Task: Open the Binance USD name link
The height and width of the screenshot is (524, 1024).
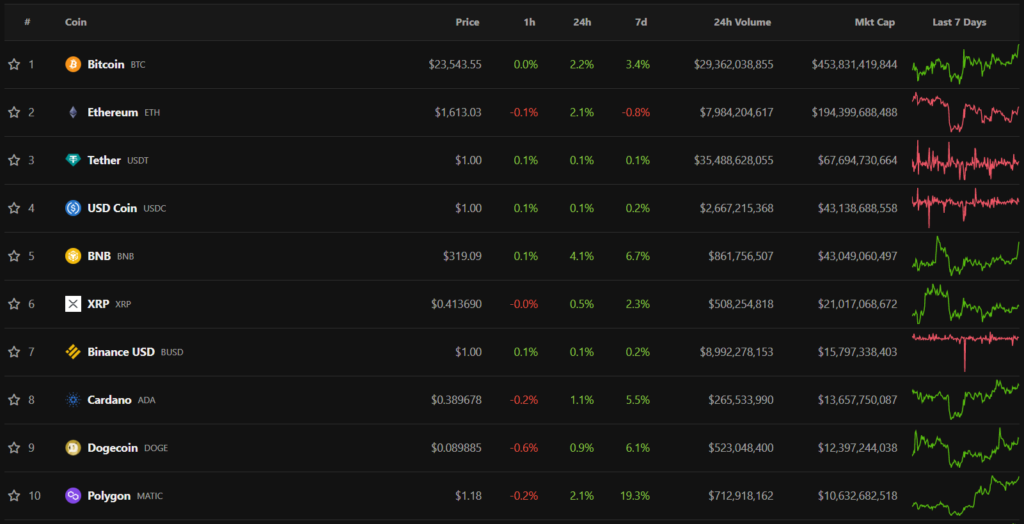Action: click(121, 352)
